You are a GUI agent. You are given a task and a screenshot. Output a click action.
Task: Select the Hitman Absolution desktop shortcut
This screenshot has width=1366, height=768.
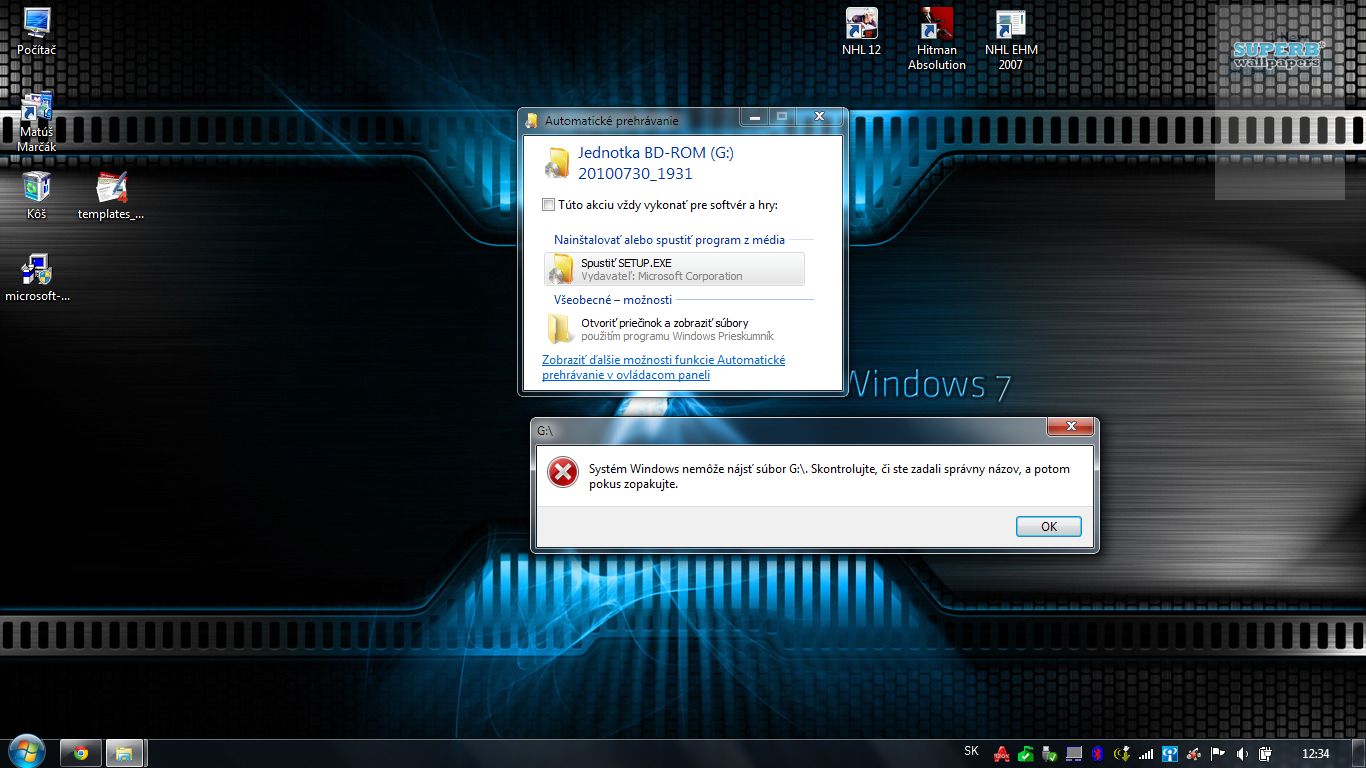[x=937, y=39]
